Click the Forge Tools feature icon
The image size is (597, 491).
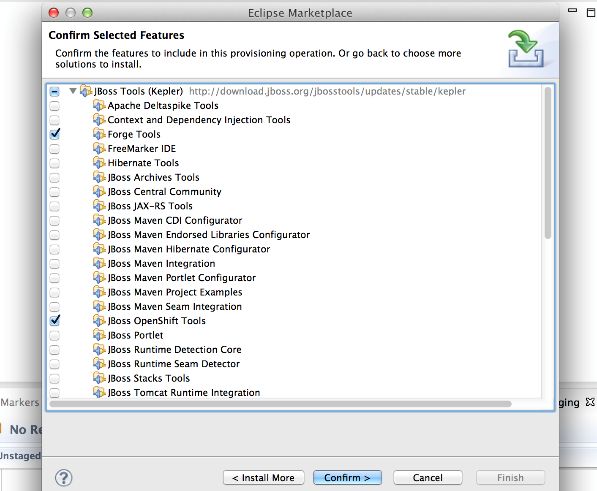tap(99, 134)
